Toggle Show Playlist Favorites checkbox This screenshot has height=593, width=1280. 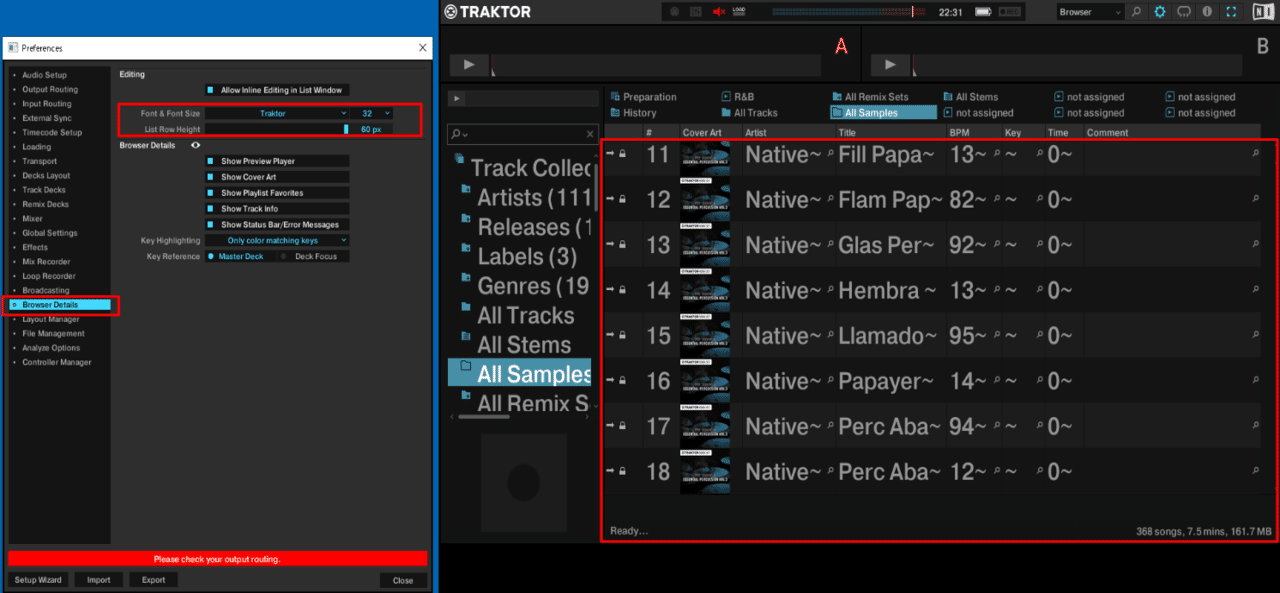pyautogui.click(x=211, y=193)
